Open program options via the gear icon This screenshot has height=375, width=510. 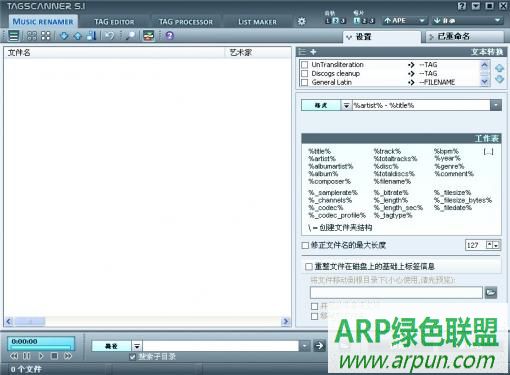pyautogui.click(x=301, y=21)
